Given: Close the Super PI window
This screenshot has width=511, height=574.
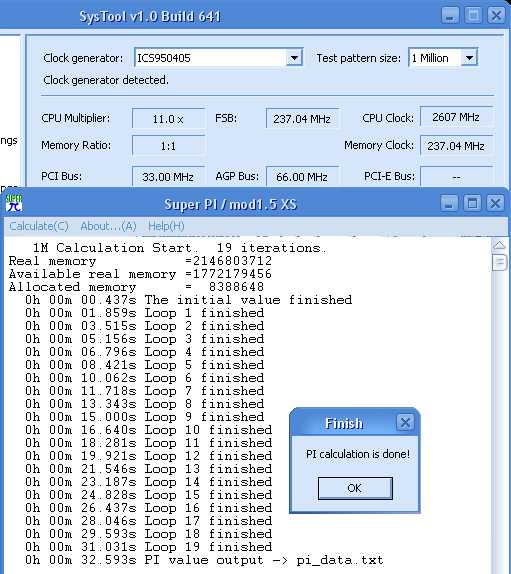Looking at the screenshot, I should point(495,203).
